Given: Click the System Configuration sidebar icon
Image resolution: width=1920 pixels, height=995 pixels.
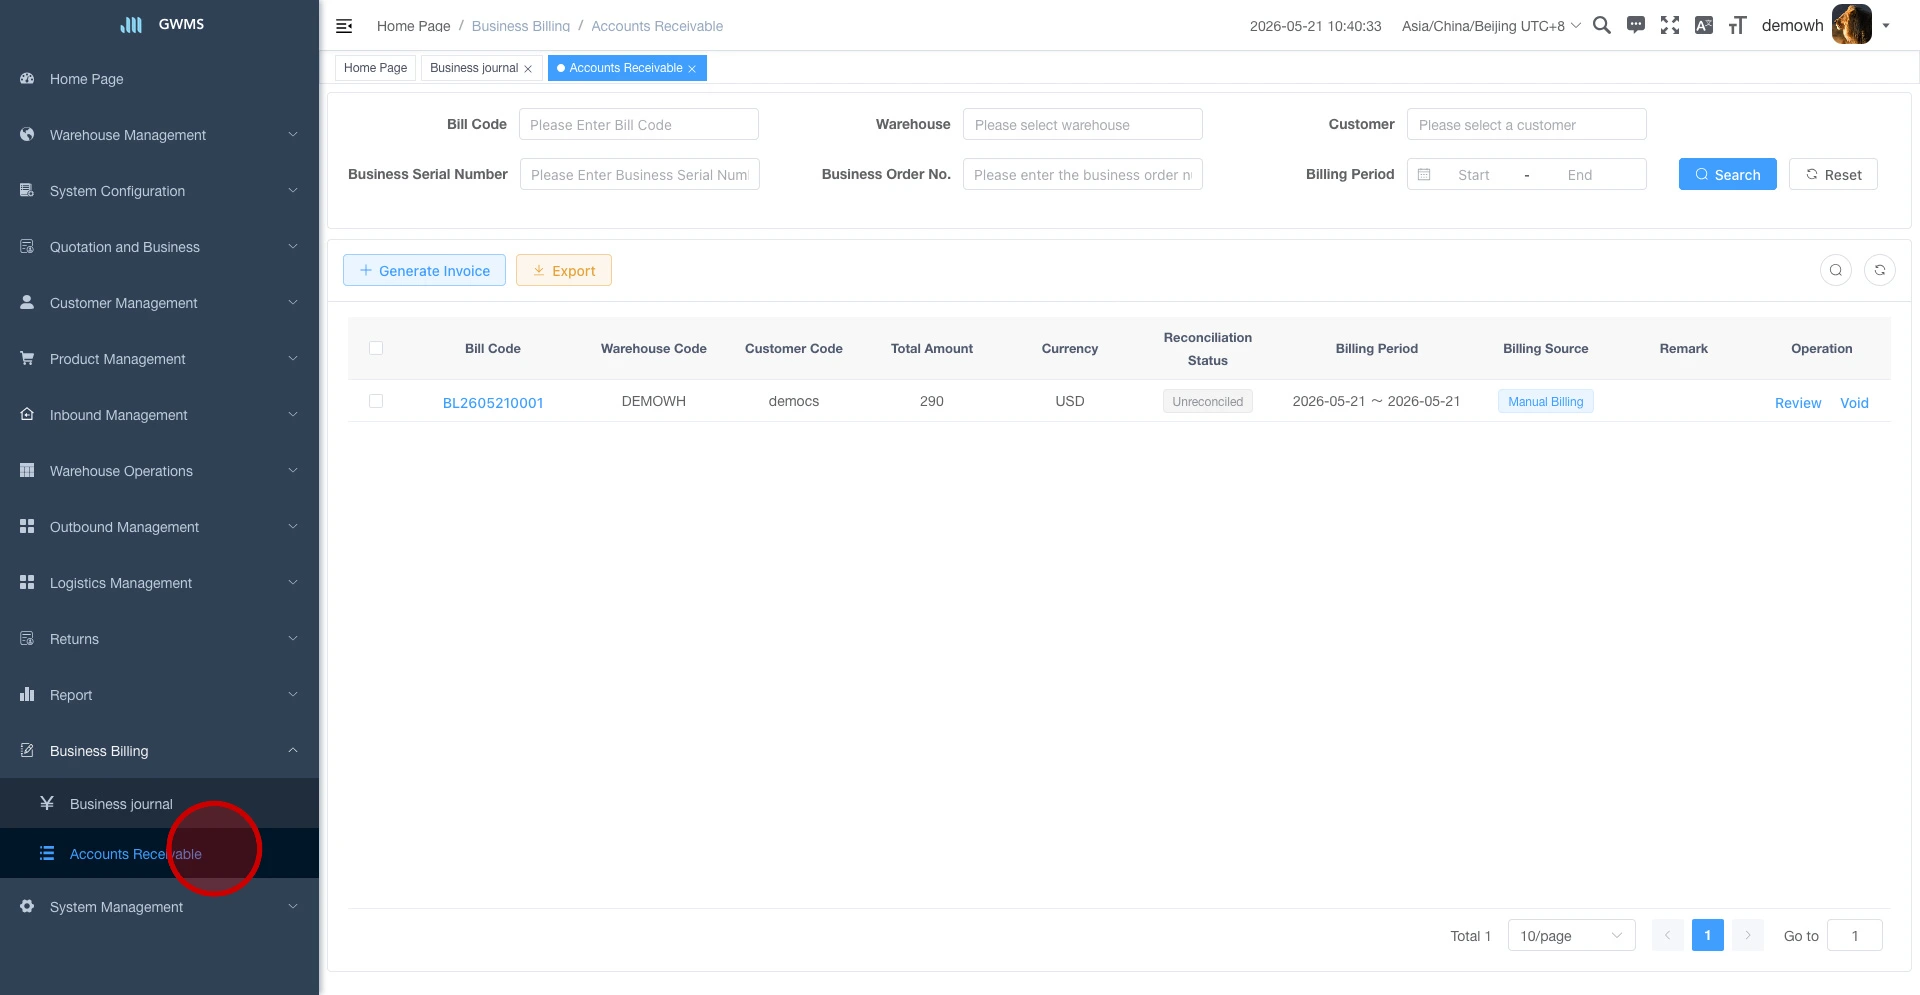Looking at the screenshot, I should (x=27, y=190).
